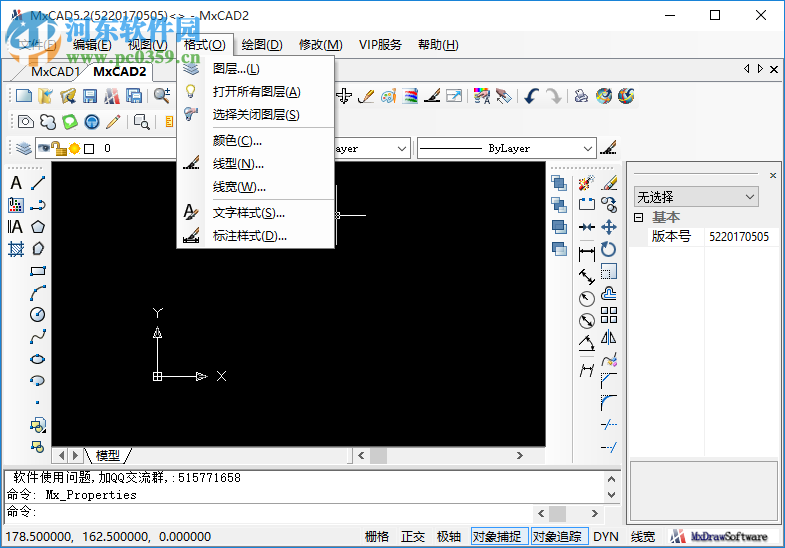Select the Arc drawing tool
This screenshot has height=548, width=785.
(x=38, y=293)
